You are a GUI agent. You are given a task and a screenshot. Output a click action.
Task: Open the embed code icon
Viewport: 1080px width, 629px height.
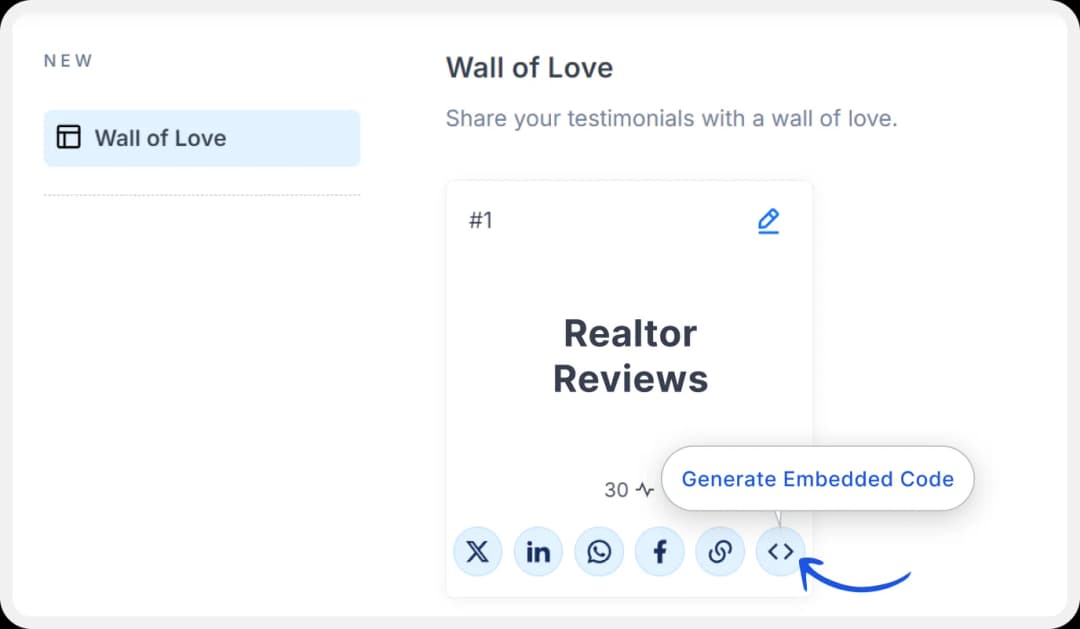(x=781, y=551)
